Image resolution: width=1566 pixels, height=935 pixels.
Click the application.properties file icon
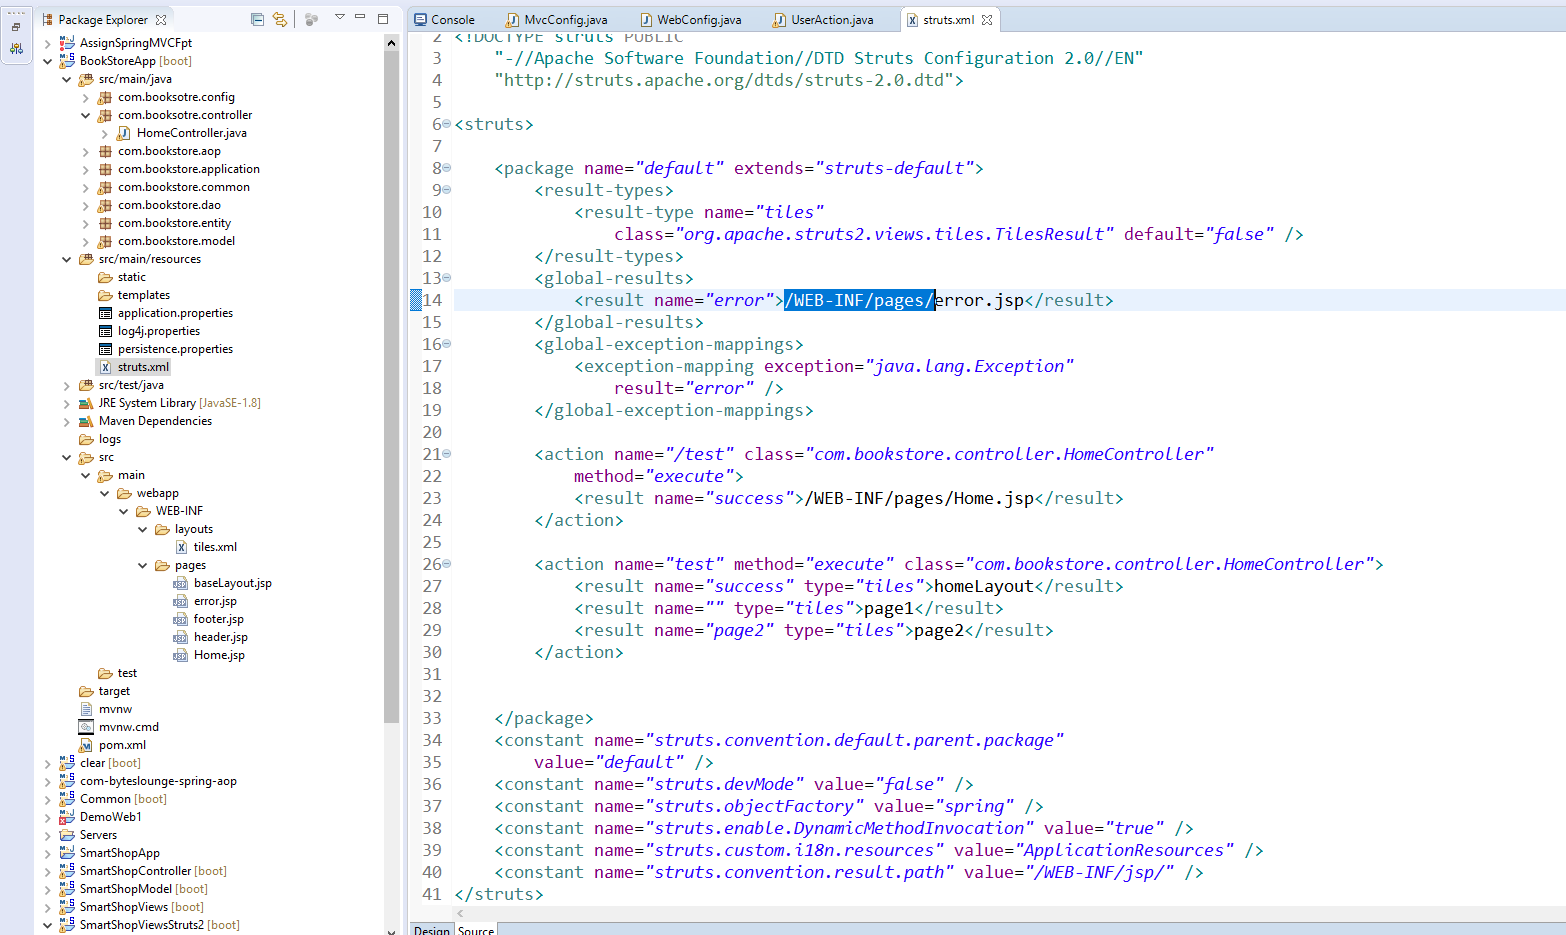point(105,313)
